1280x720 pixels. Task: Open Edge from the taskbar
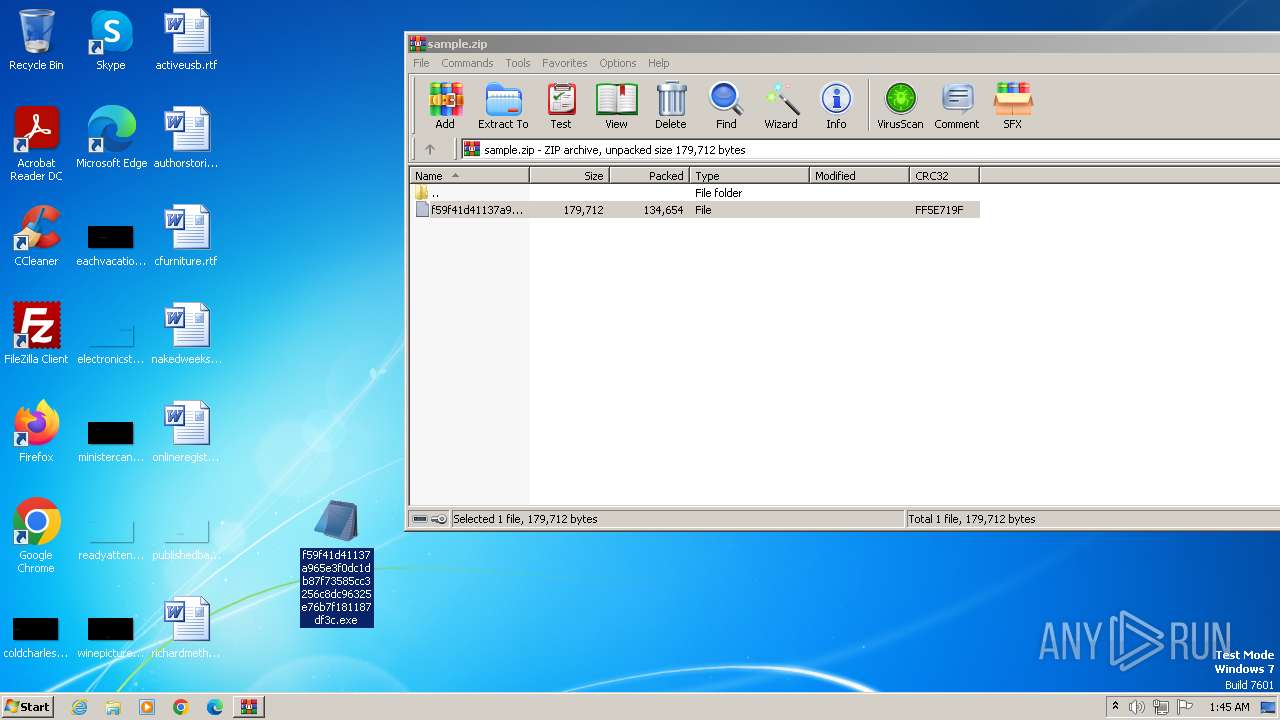[x=215, y=707]
